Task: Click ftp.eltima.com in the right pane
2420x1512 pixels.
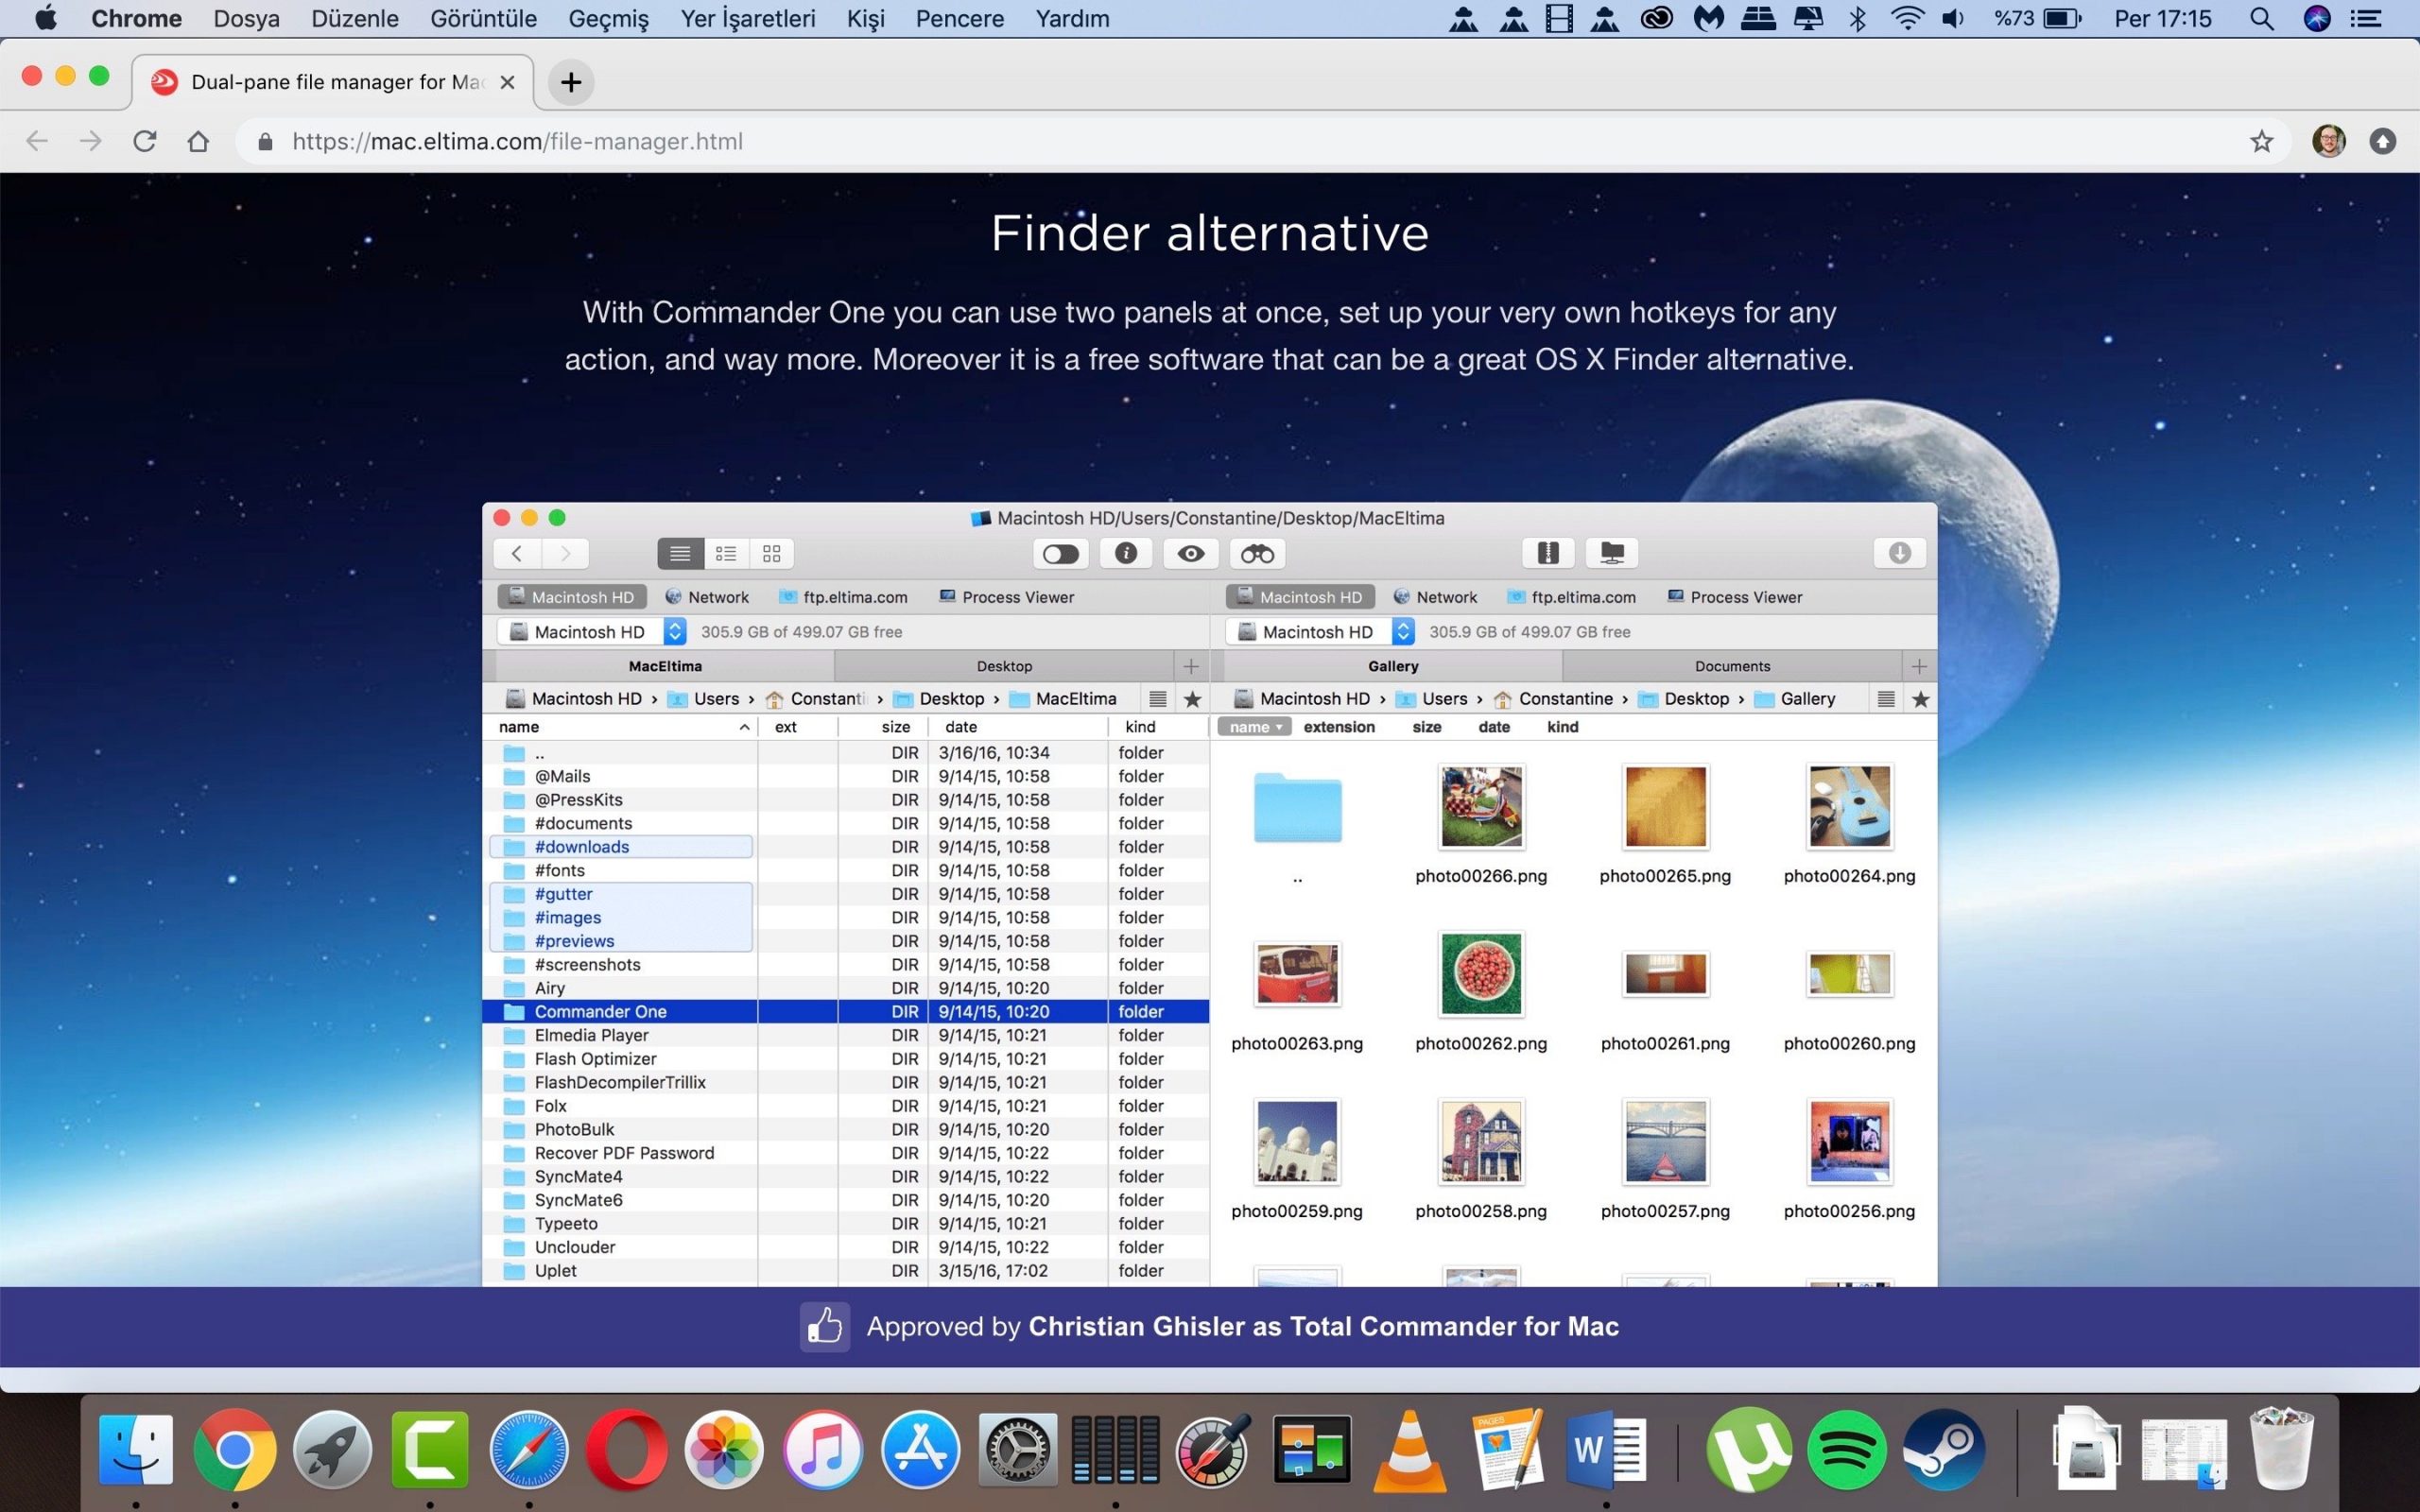Action: [x=1571, y=597]
